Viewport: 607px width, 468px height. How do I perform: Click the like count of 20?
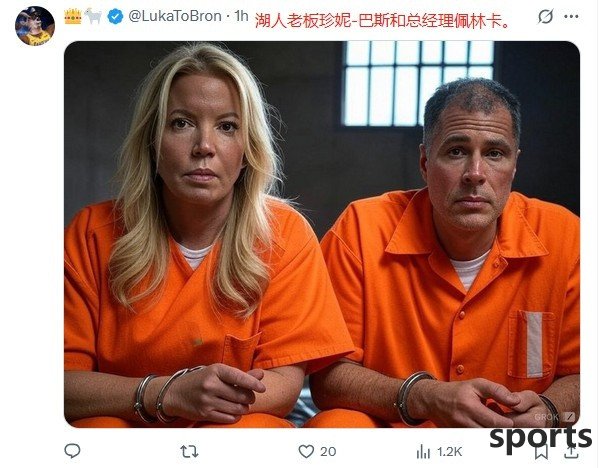click(x=328, y=452)
